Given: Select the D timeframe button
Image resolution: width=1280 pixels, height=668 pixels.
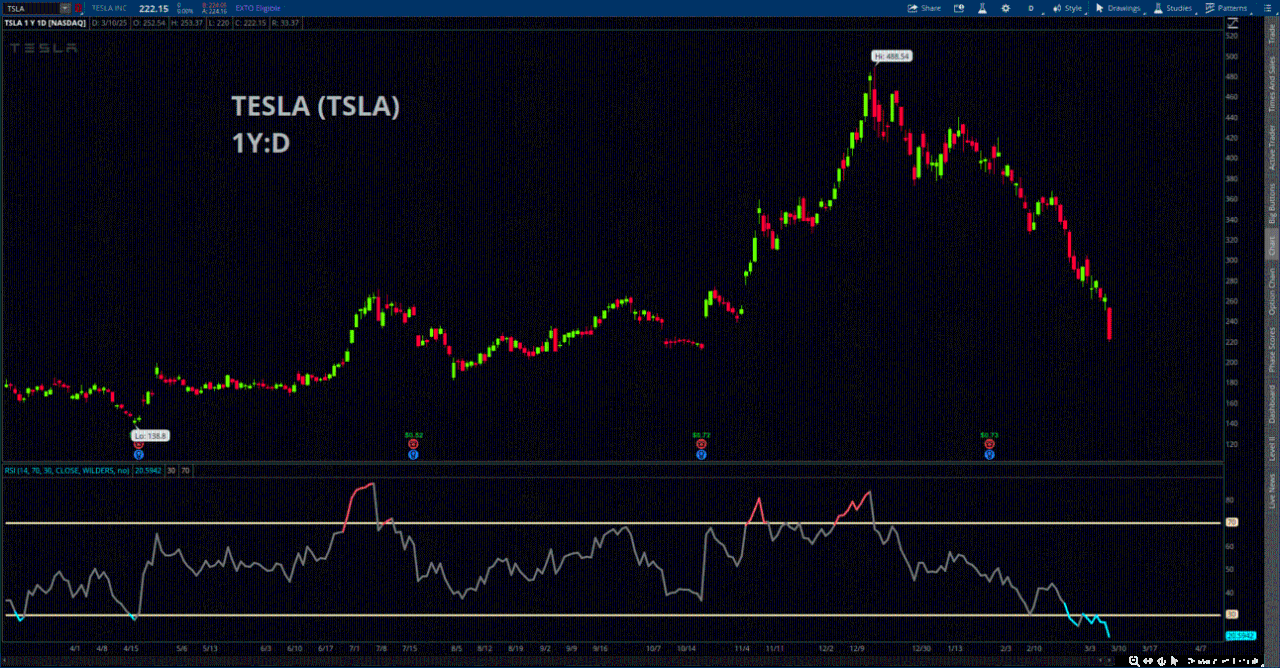Looking at the screenshot, I should pyautogui.click(x=1030, y=8).
